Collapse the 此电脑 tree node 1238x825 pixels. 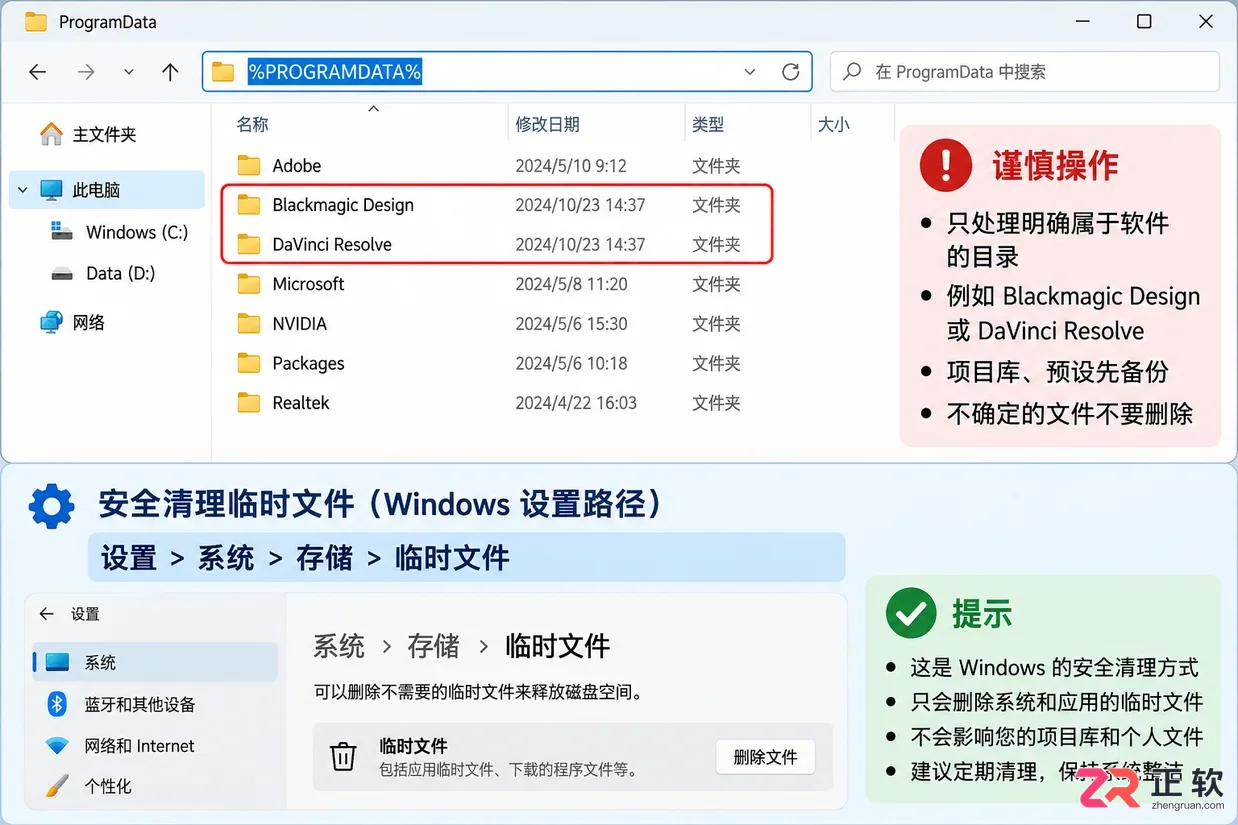pyautogui.click(x=21, y=189)
